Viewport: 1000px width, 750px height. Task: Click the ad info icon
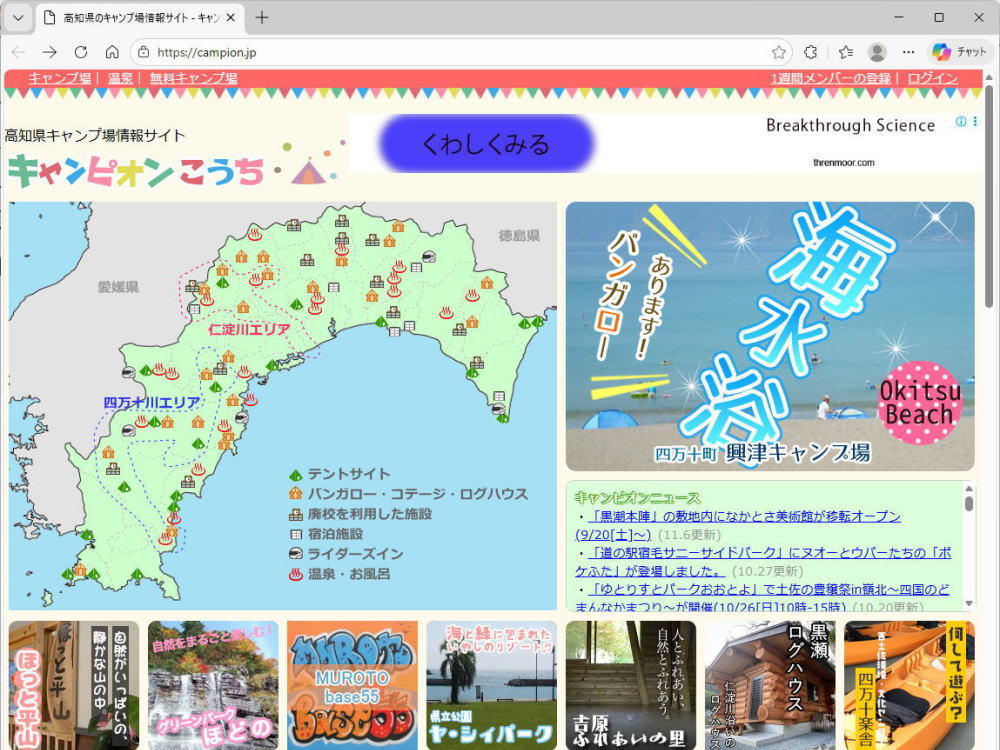pyautogui.click(x=961, y=121)
